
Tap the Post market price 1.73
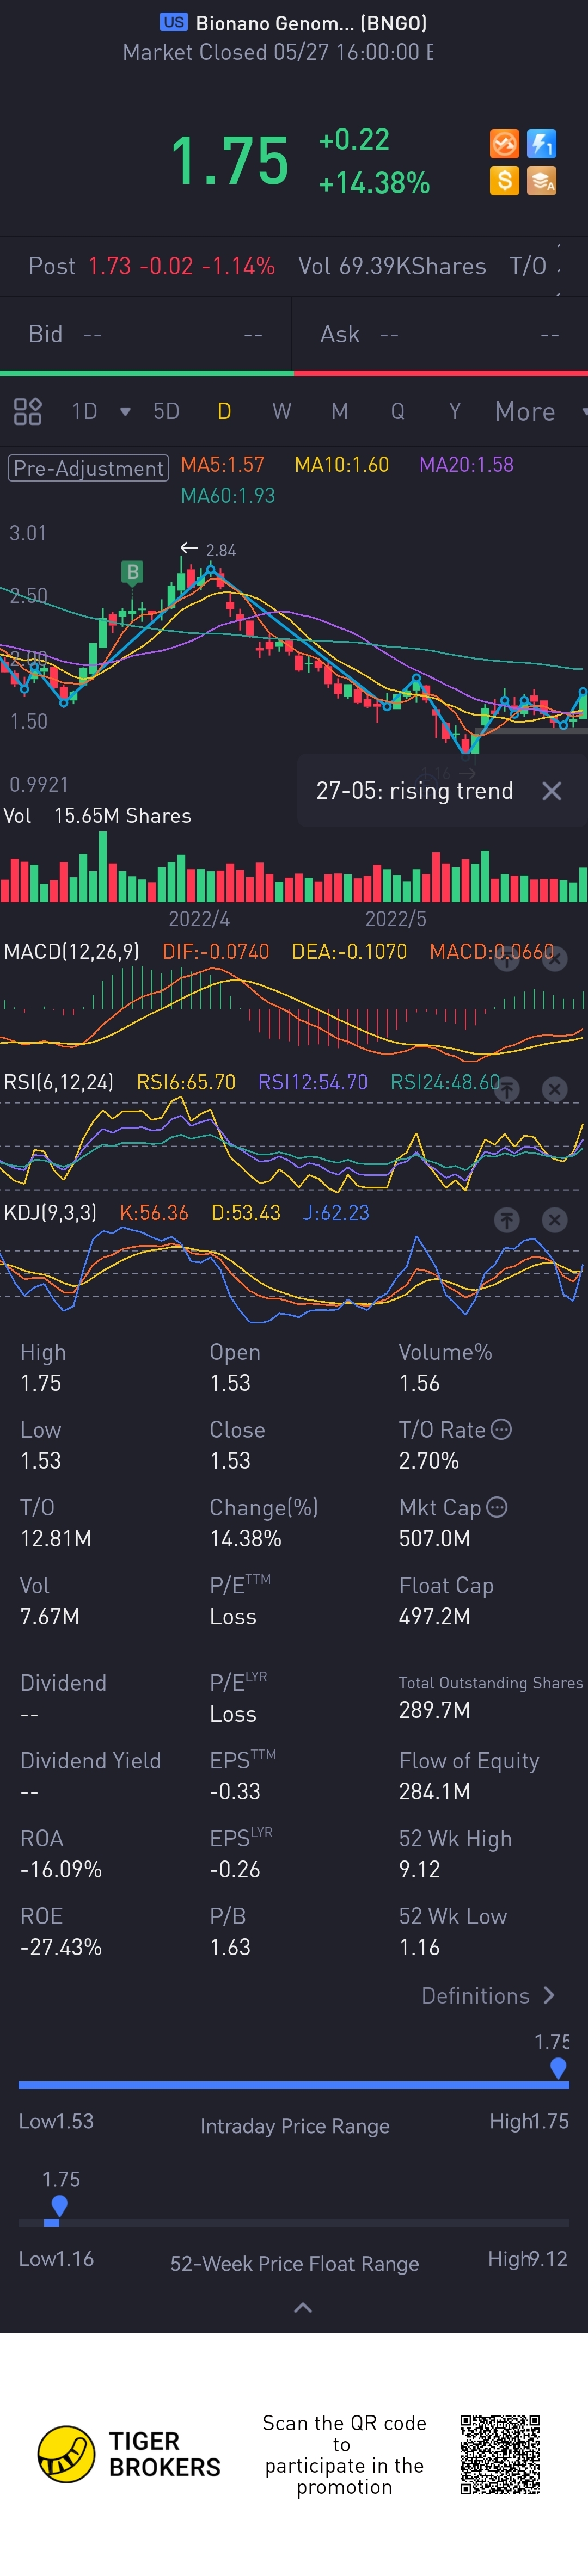pyautogui.click(x=109, y=266)
